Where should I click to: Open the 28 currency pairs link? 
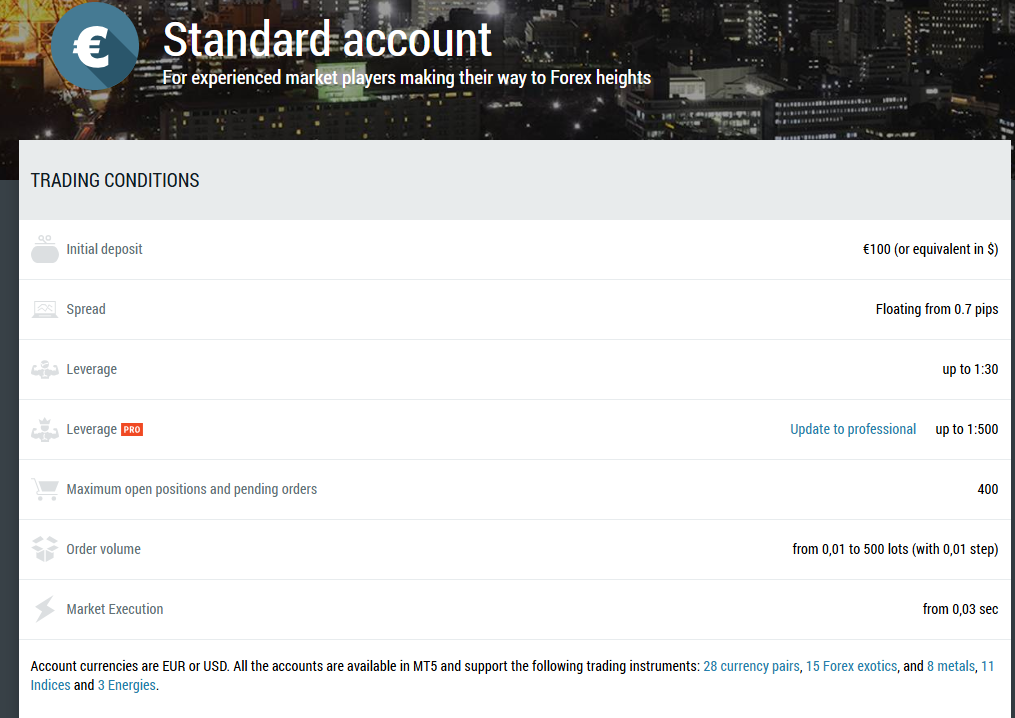coord(751,666)
